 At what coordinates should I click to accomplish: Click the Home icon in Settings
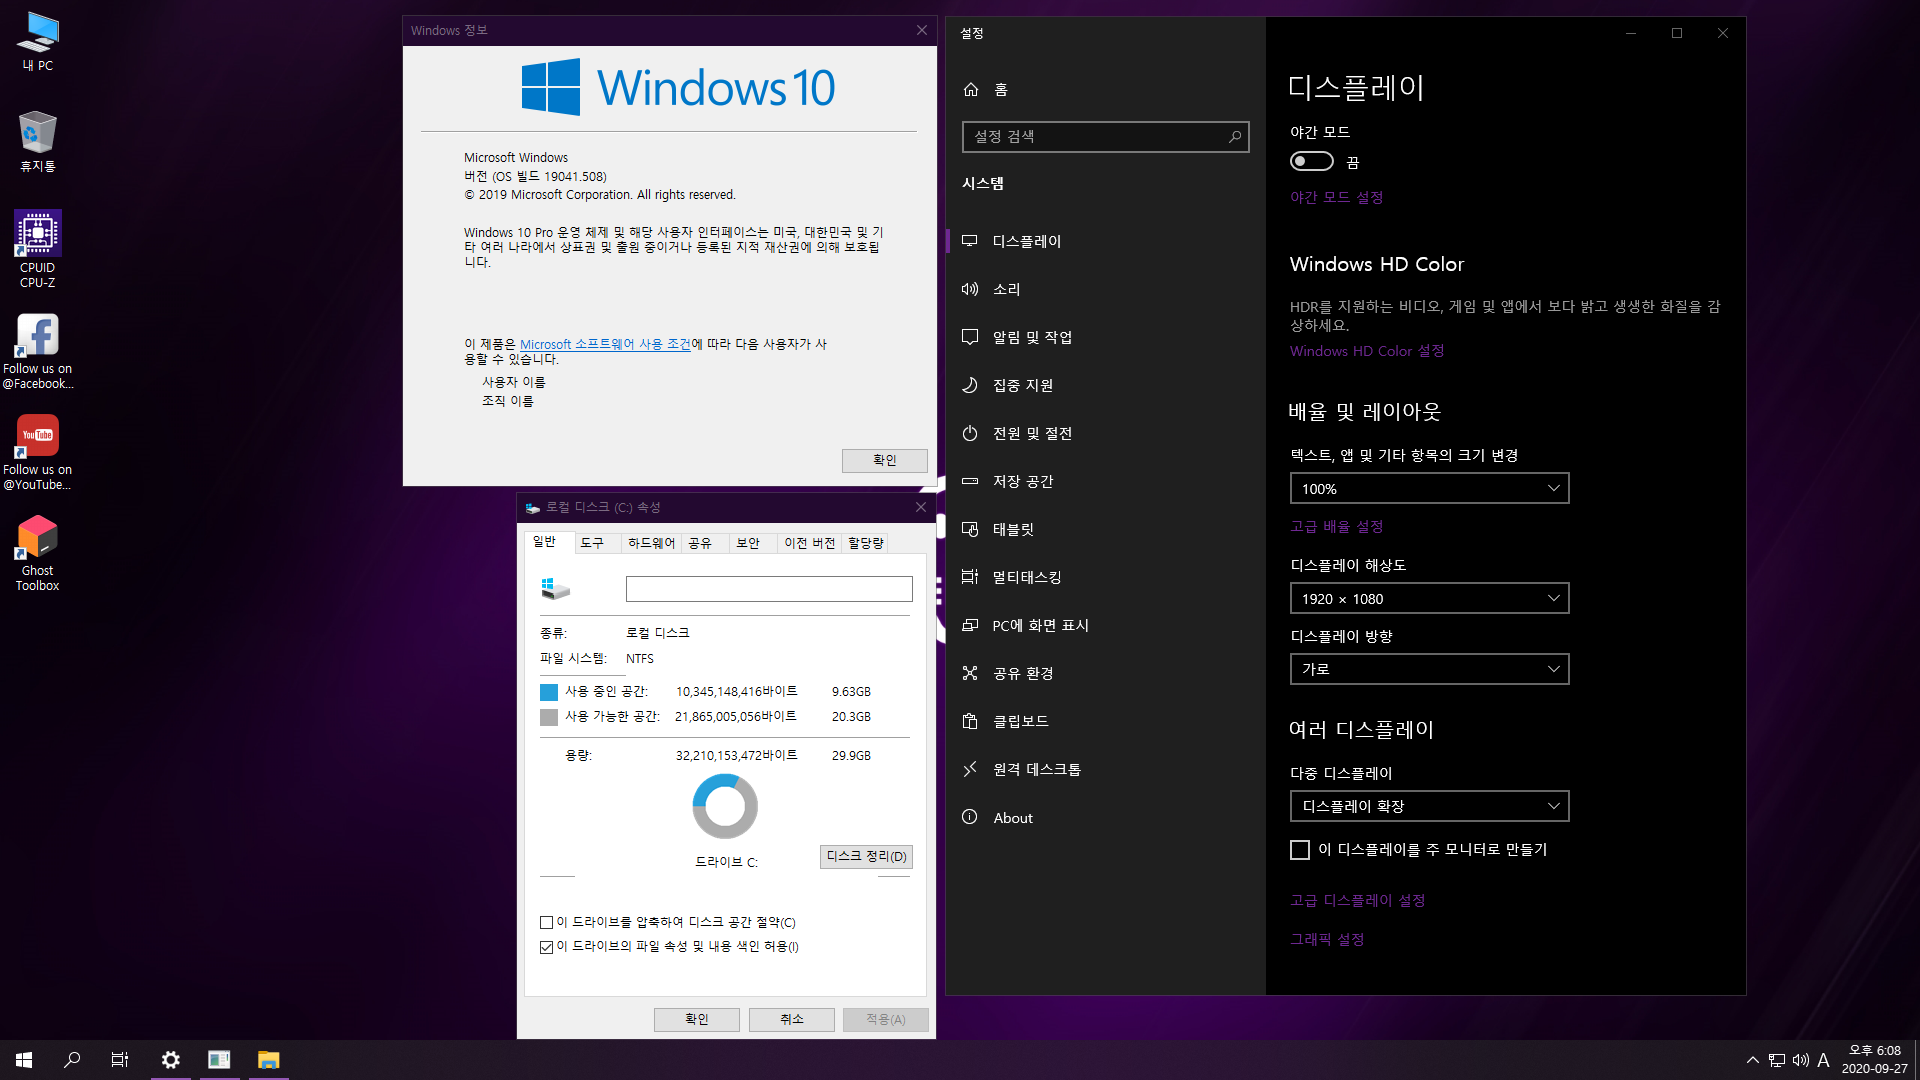971,90
